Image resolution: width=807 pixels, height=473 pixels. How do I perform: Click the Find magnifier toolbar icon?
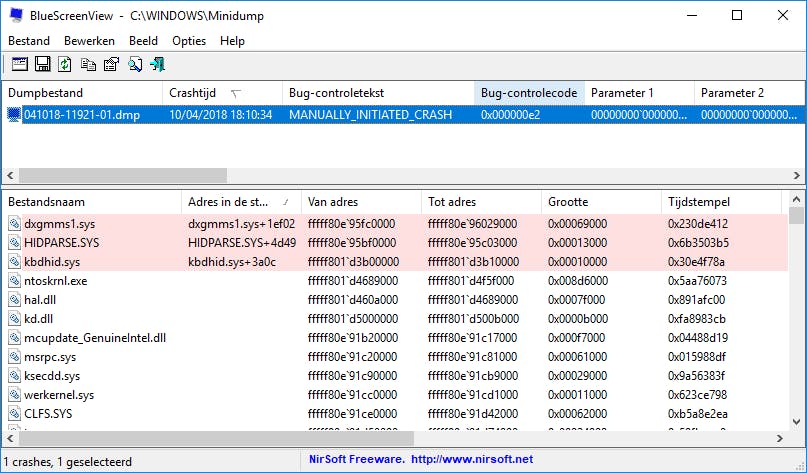coord(134,64)
